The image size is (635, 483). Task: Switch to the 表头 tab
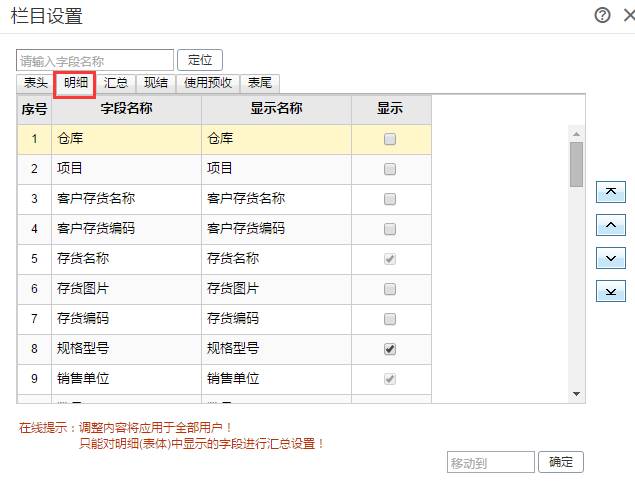tap(36, 84)
